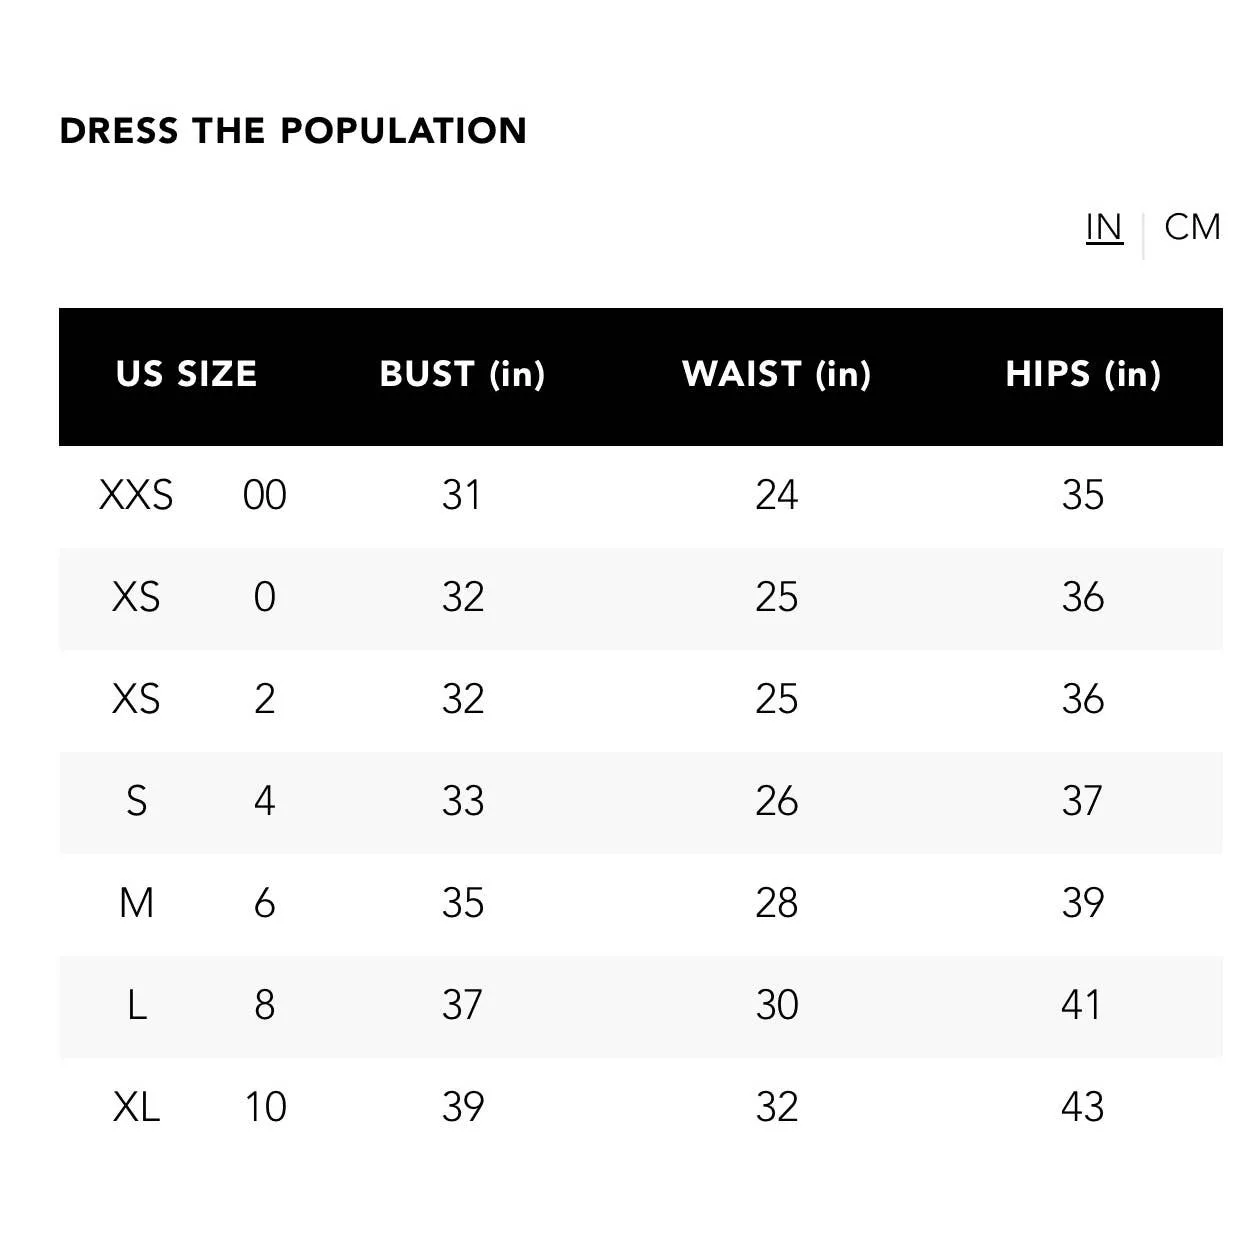The height and width of the screenshot is (1249, 1249).
Task: Select the IN unit option
Action: (x=1103, y=227)
